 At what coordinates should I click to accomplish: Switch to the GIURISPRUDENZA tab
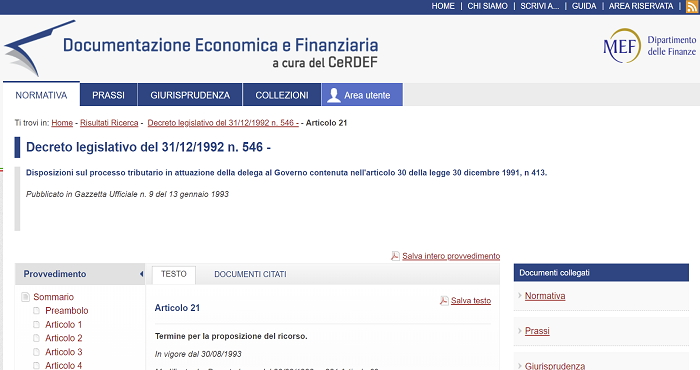tap(190, 95)
